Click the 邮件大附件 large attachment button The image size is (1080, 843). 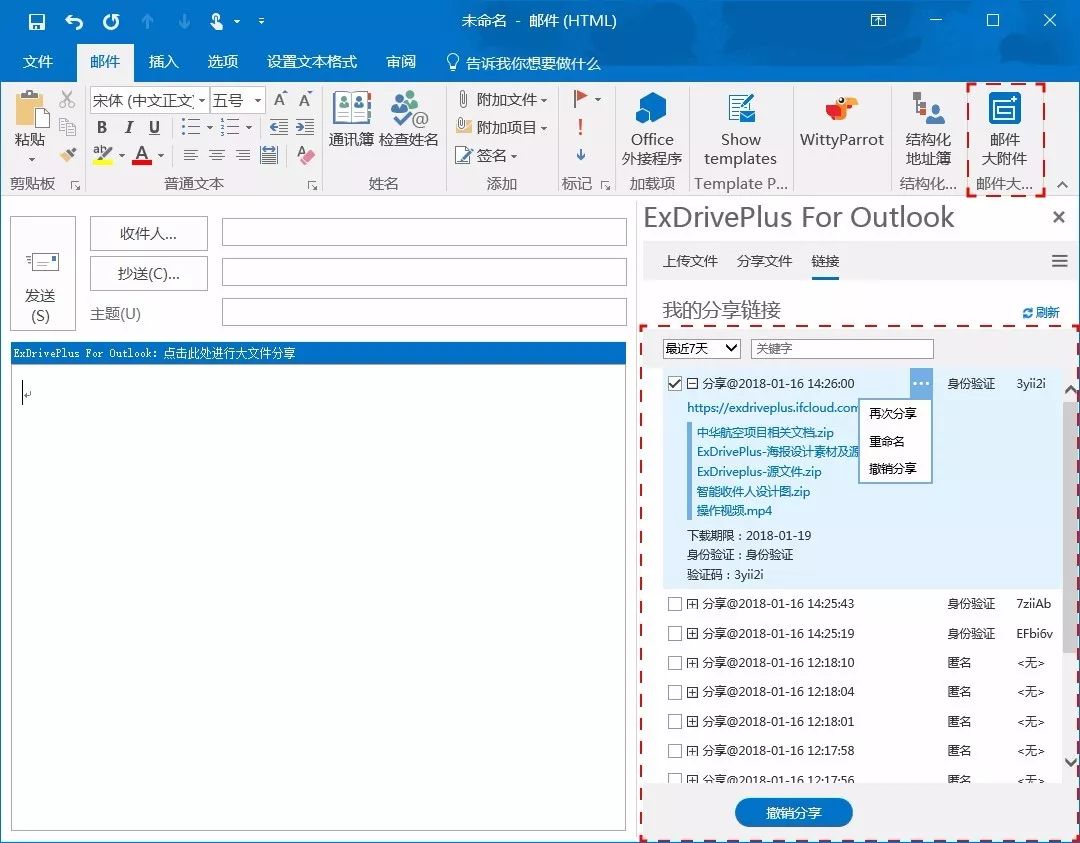pos(1004,129)
